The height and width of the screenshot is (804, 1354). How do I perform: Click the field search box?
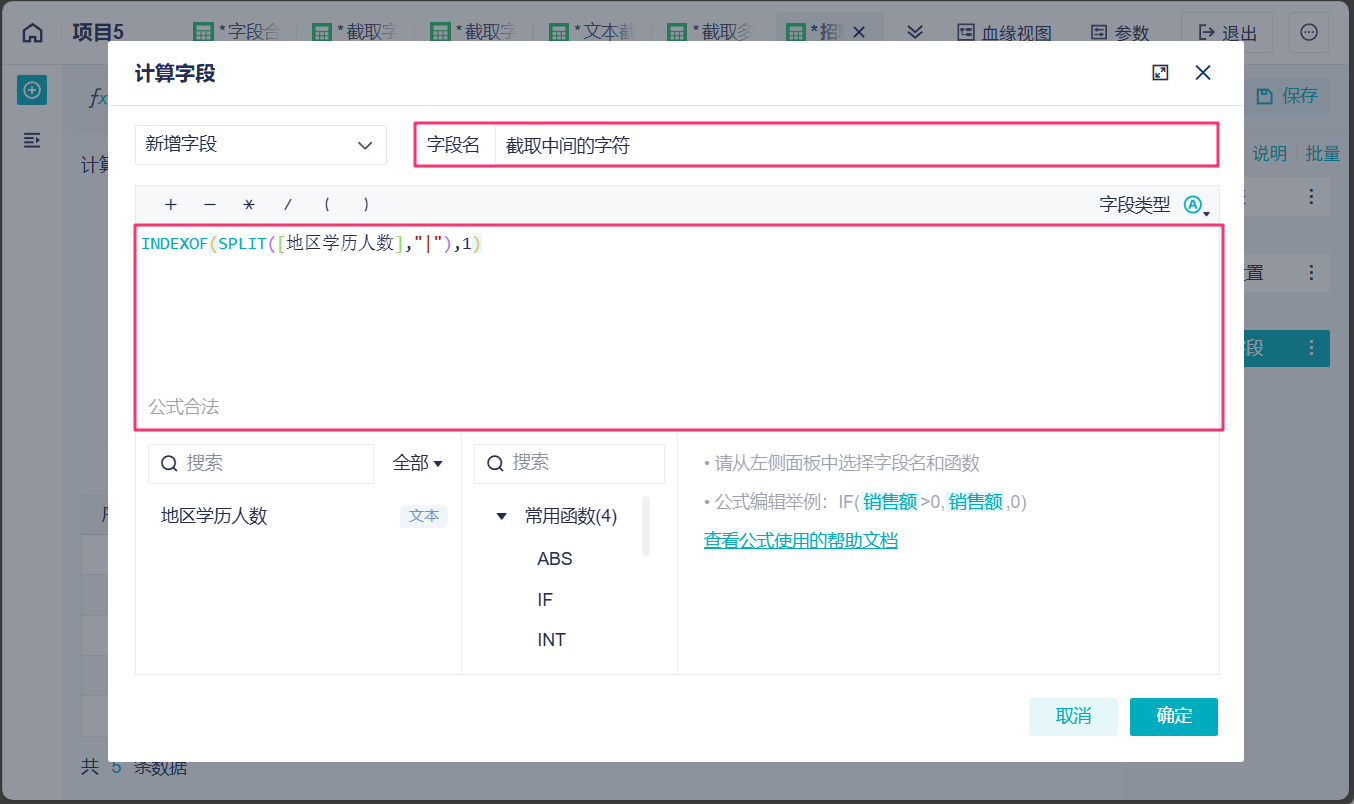[261, 464]
